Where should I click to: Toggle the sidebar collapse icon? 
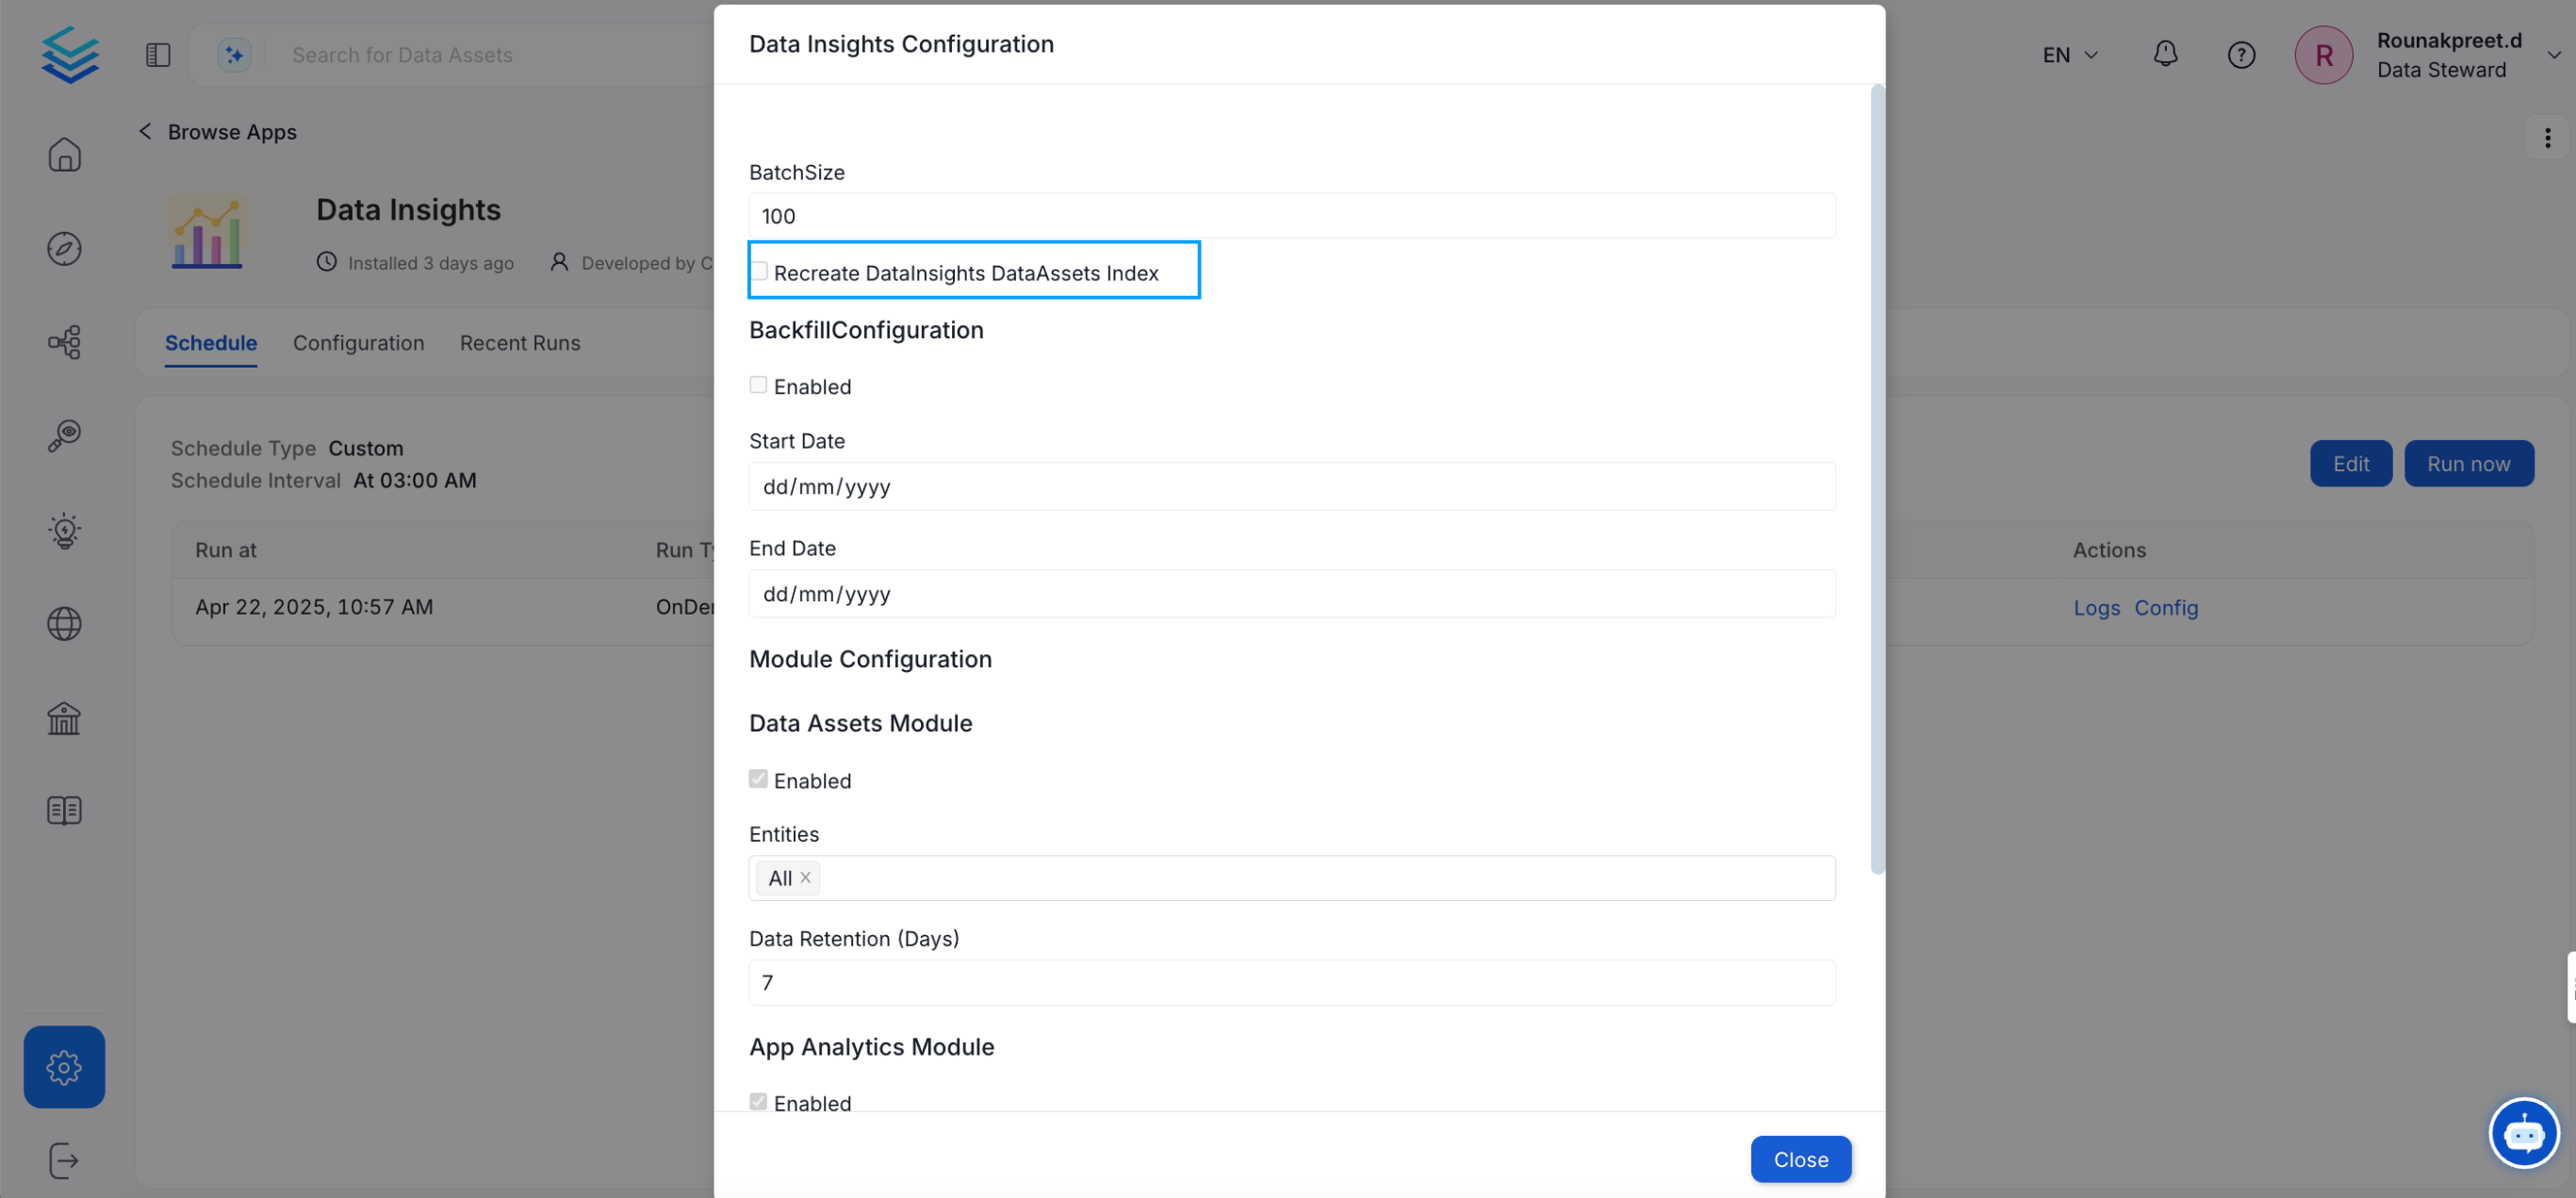[x=158, y=55]
